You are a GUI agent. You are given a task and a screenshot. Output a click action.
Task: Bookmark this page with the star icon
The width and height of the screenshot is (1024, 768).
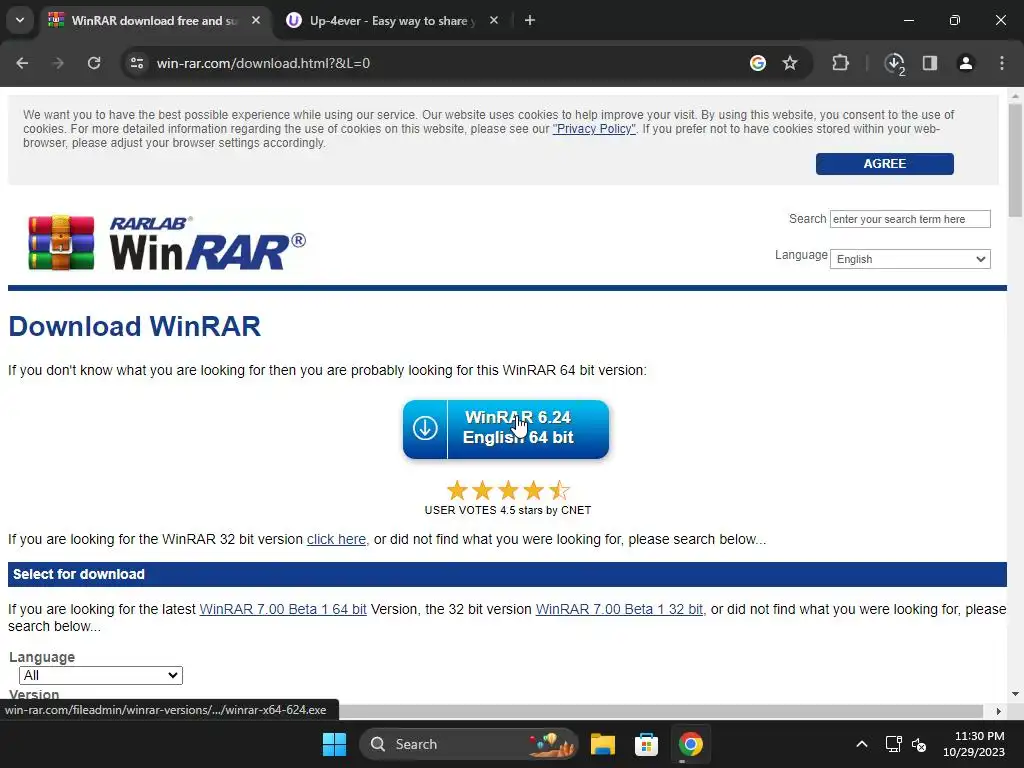click(x=790, y=63)
